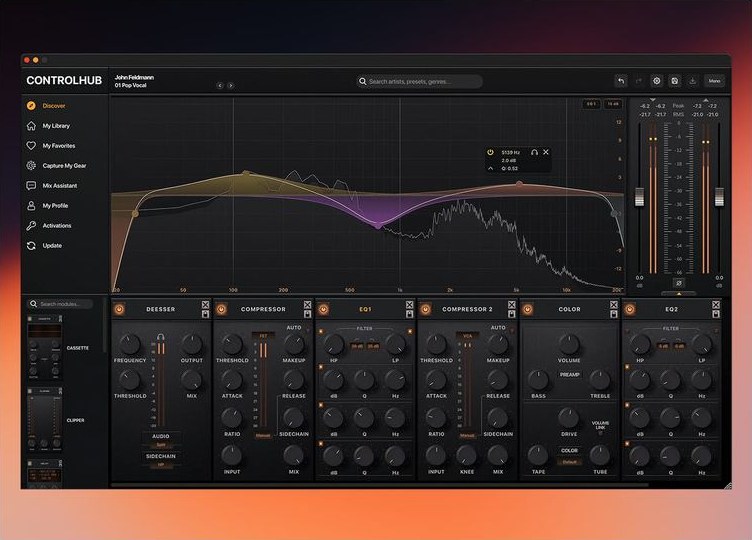Select the Cassette module thumbnail
The height and width of the screenshot is (540, 752).
(x=44, y=348)
